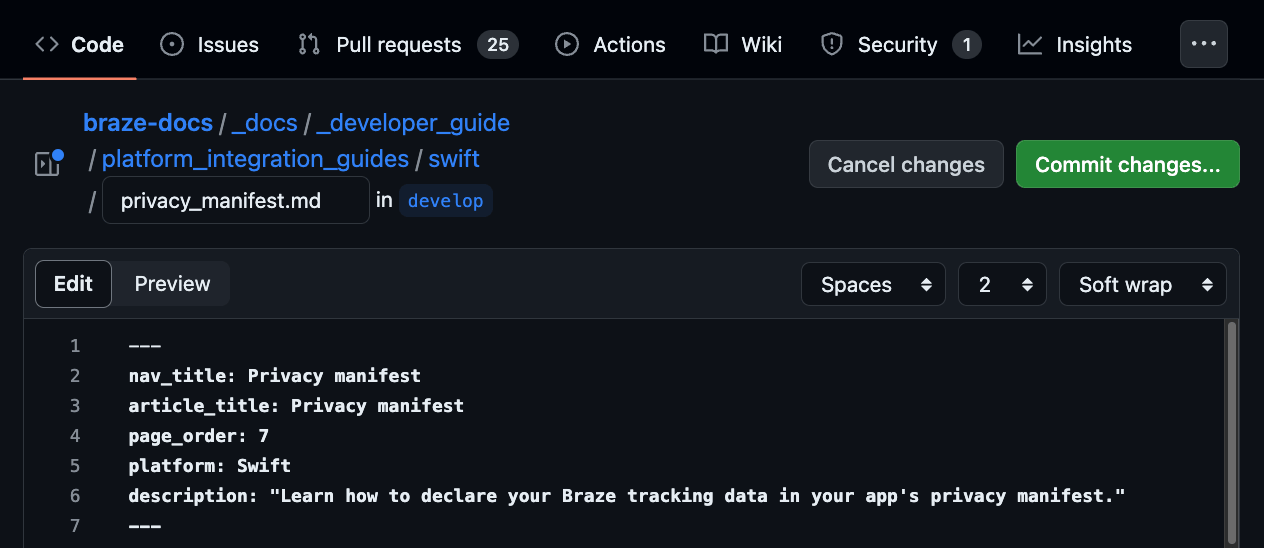Image resolution: width=1264 pixels, height=548 pixels.
Task: Open the Soft wrap mode dropdown
Action: coord(1142,285)
